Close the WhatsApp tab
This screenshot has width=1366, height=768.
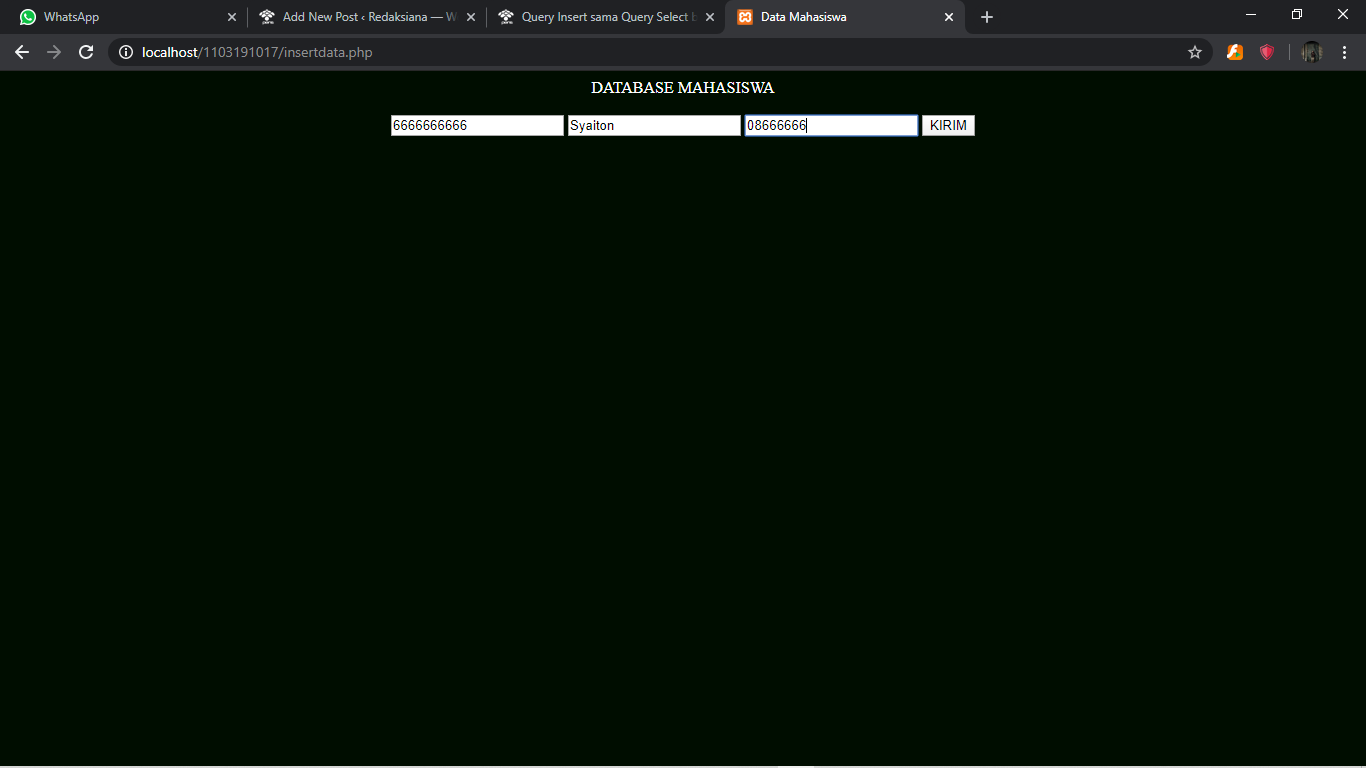point(232,17)
